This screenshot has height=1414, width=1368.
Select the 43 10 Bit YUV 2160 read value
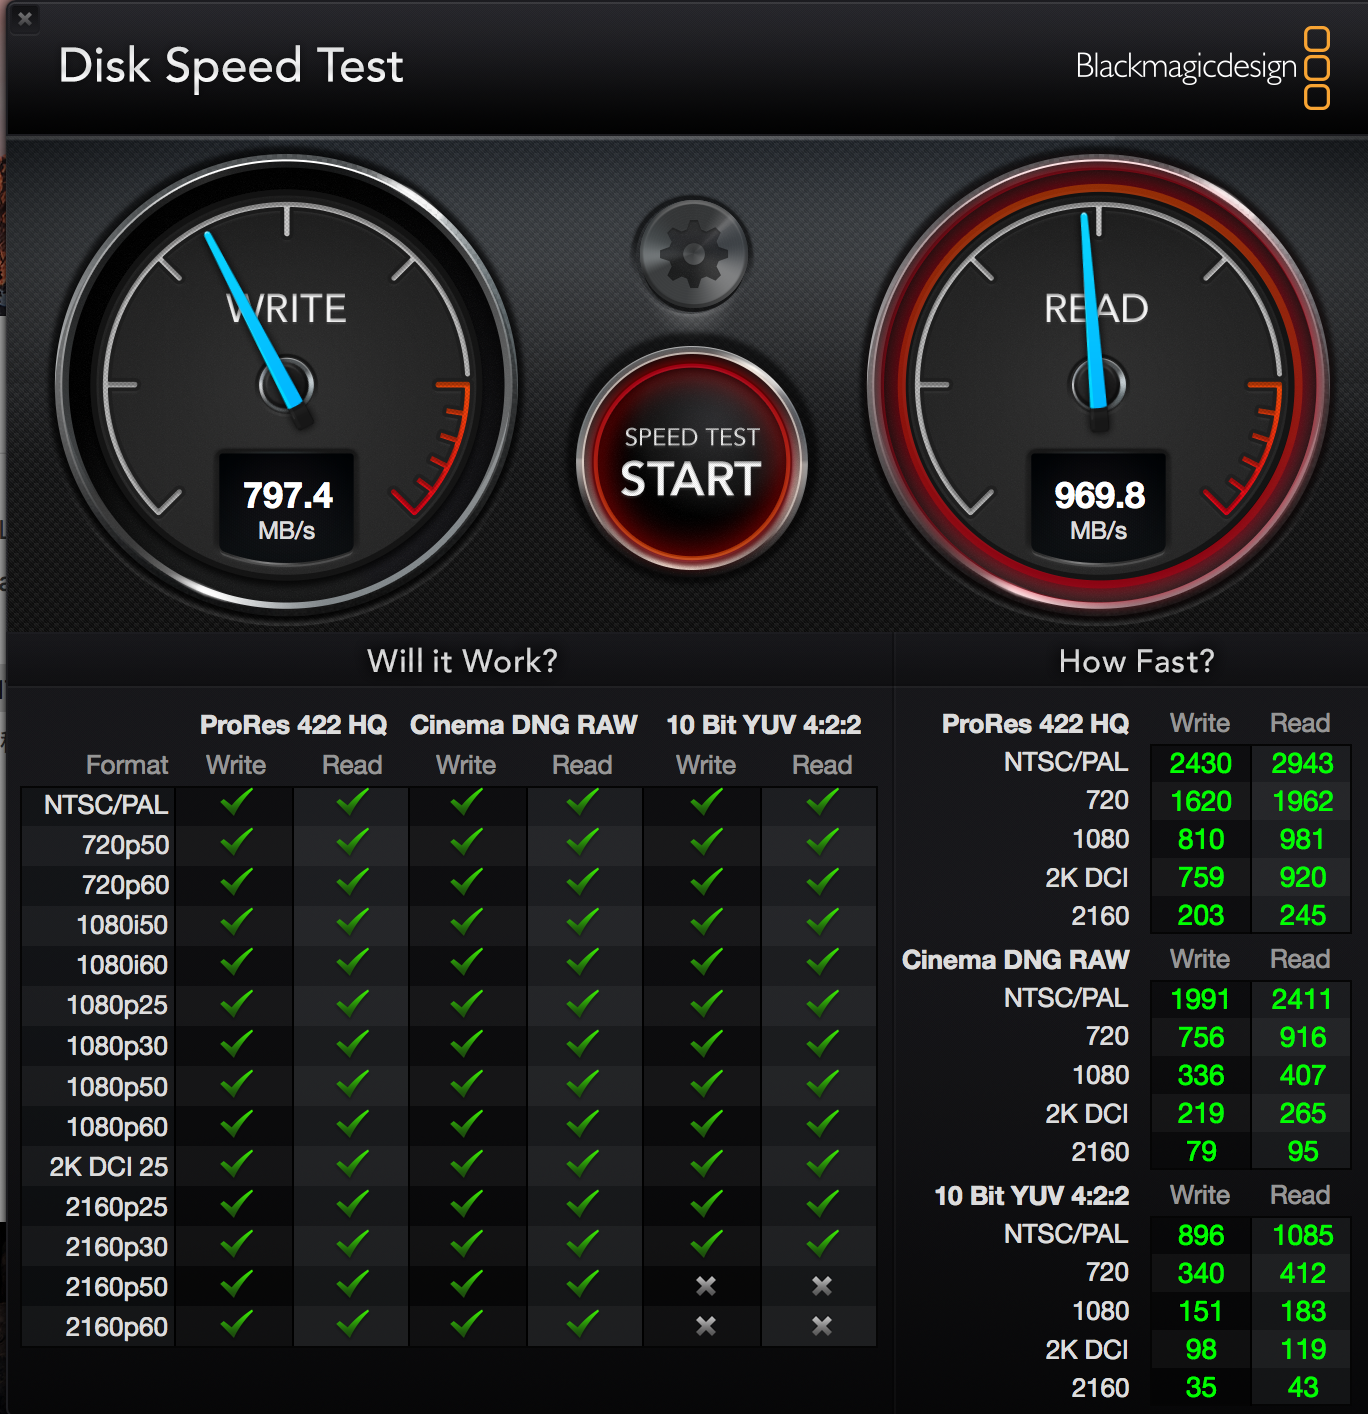pos(1302,1388)
